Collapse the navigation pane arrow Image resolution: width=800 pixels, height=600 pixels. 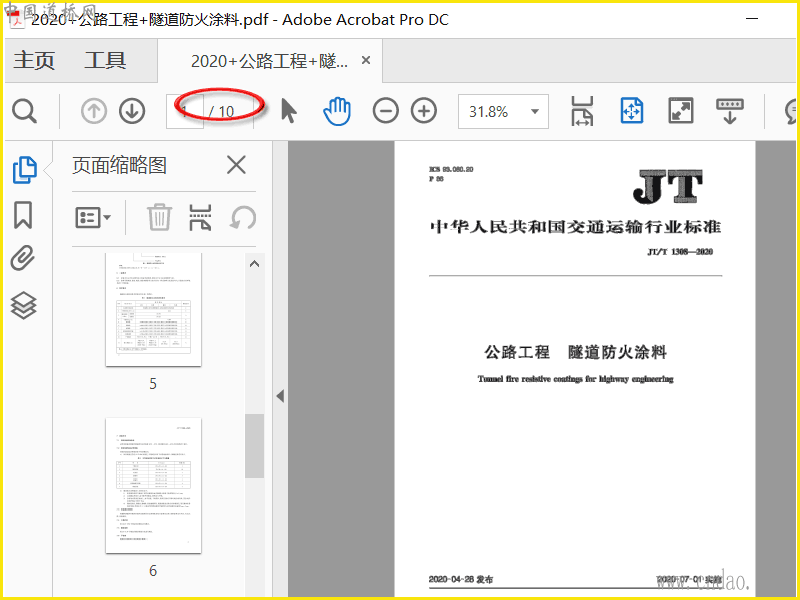(280, 396)
